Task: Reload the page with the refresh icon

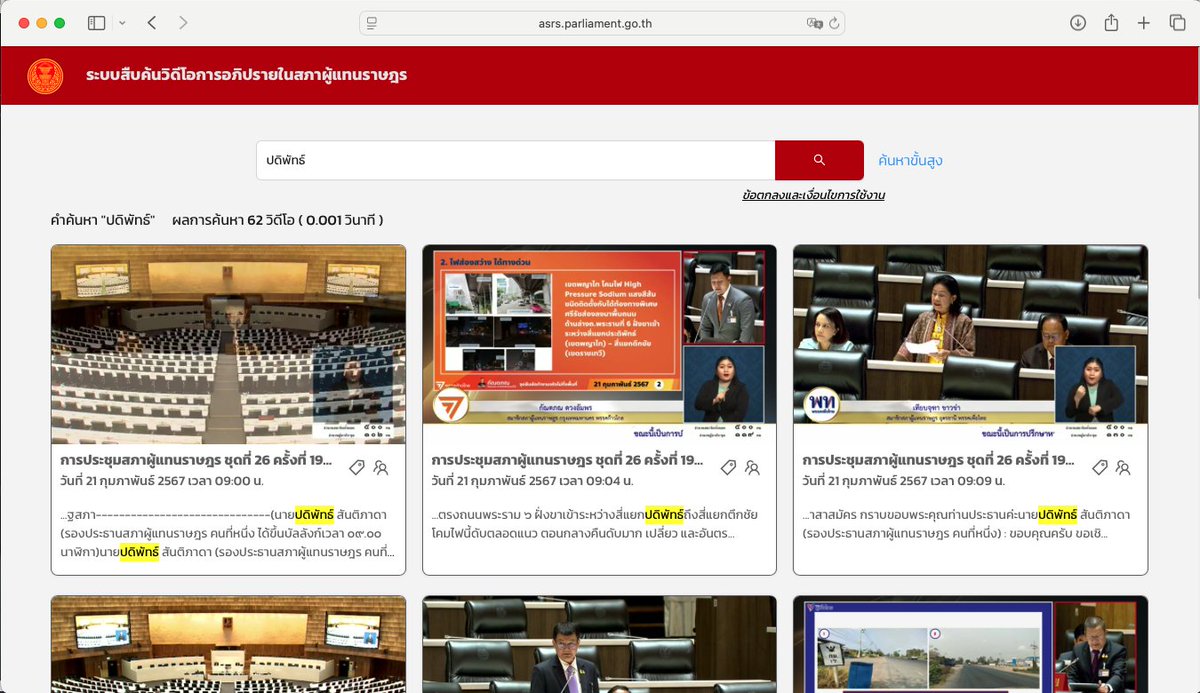Action: click(833, 23)
